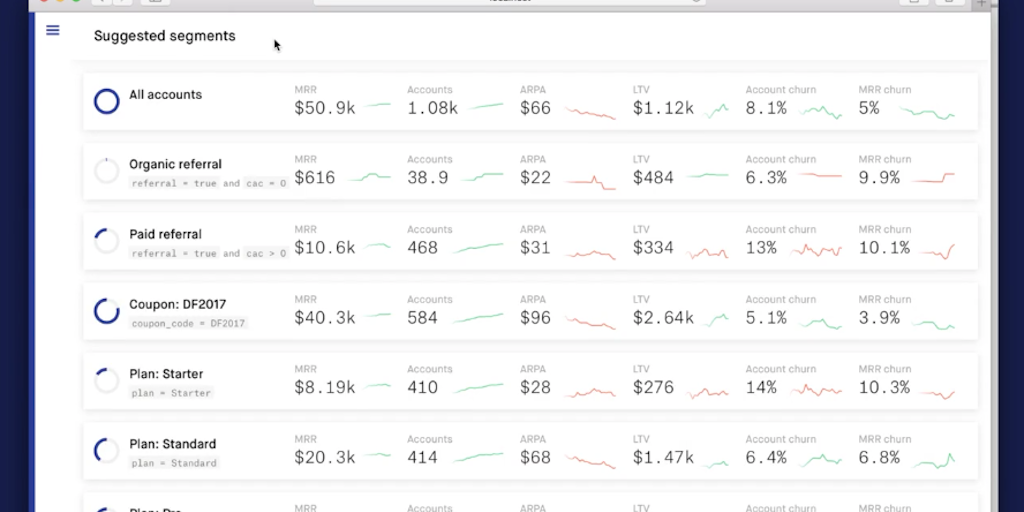Click the $1.12k LTV value
The height and width of the screenshot is (512, 1024).
[663, 108]
